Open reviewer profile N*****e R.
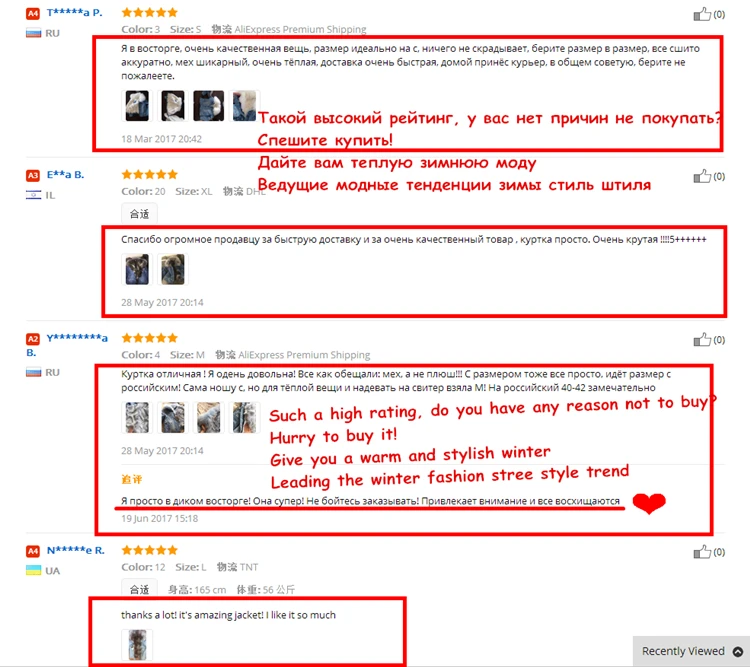This screenshot has height=667, width=750. [76, 550]
